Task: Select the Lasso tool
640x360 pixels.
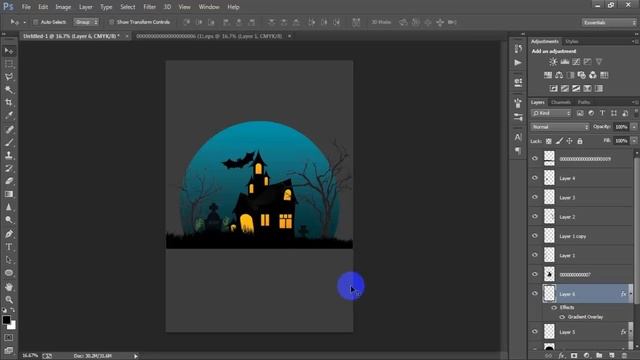Action: point(9,77)
